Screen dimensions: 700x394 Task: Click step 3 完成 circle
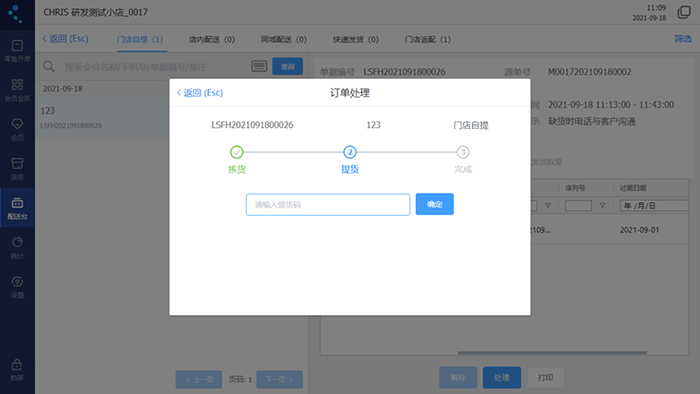tap(463, 152)
